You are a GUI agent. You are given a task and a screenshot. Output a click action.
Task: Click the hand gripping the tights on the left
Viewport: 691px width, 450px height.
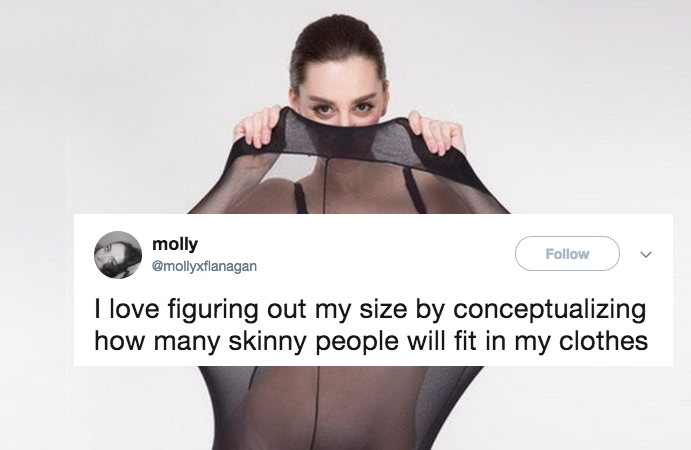coord(258,126)
